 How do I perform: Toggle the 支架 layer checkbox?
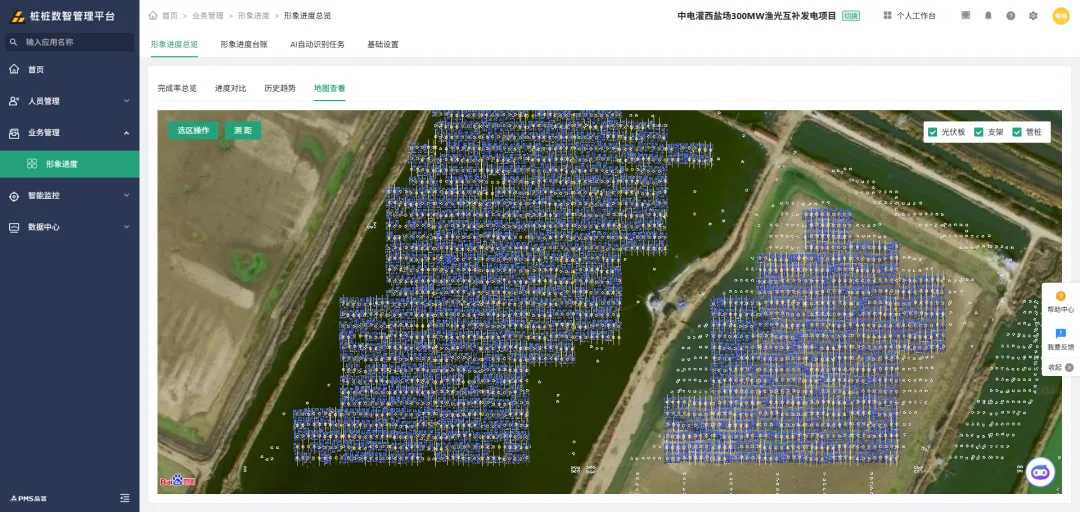978,132
